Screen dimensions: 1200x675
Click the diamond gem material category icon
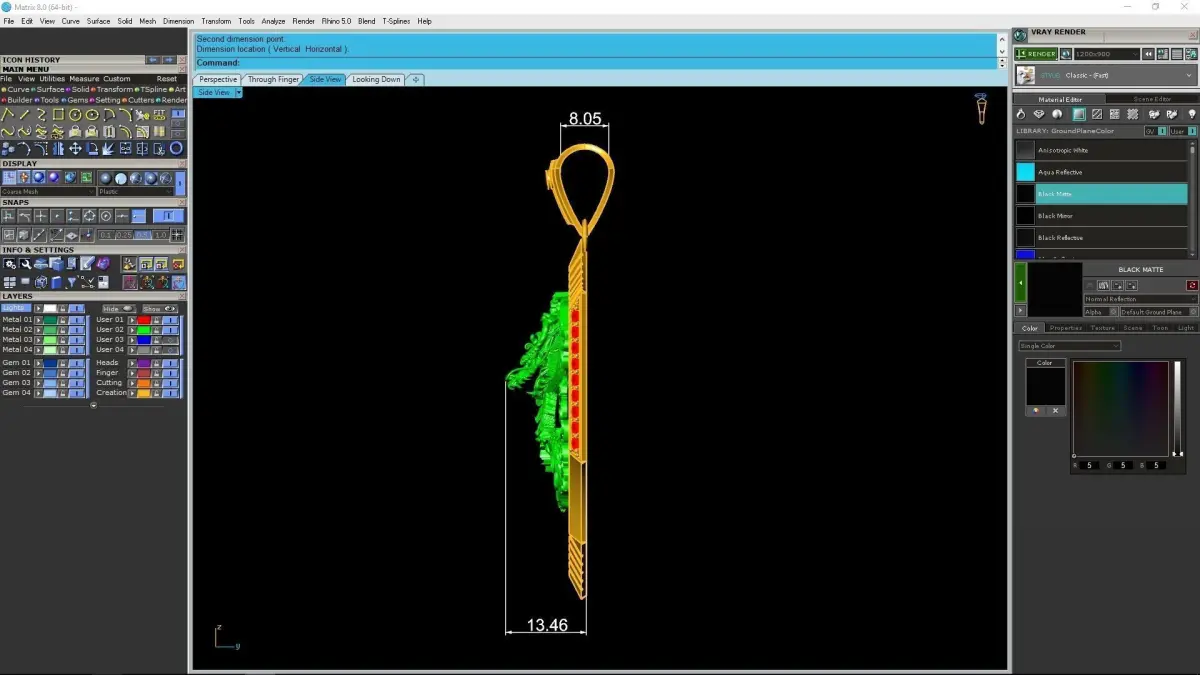point(1039,114)
